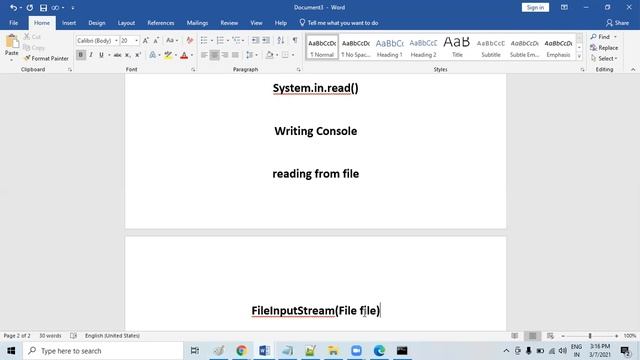
Task: Open the Change Case dropdown
Action: coord(172,40)
